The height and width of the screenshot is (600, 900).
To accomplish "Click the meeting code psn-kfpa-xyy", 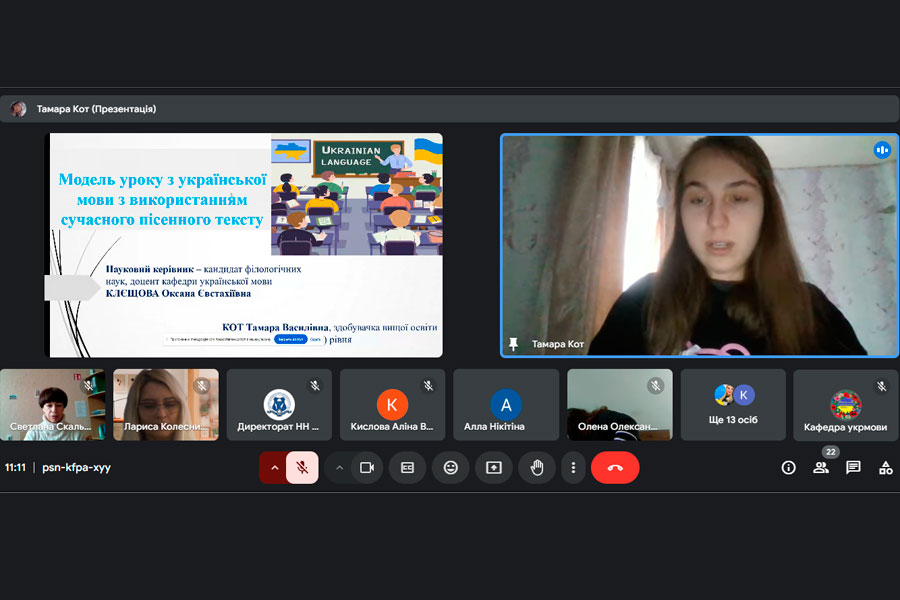I will 76,467.
